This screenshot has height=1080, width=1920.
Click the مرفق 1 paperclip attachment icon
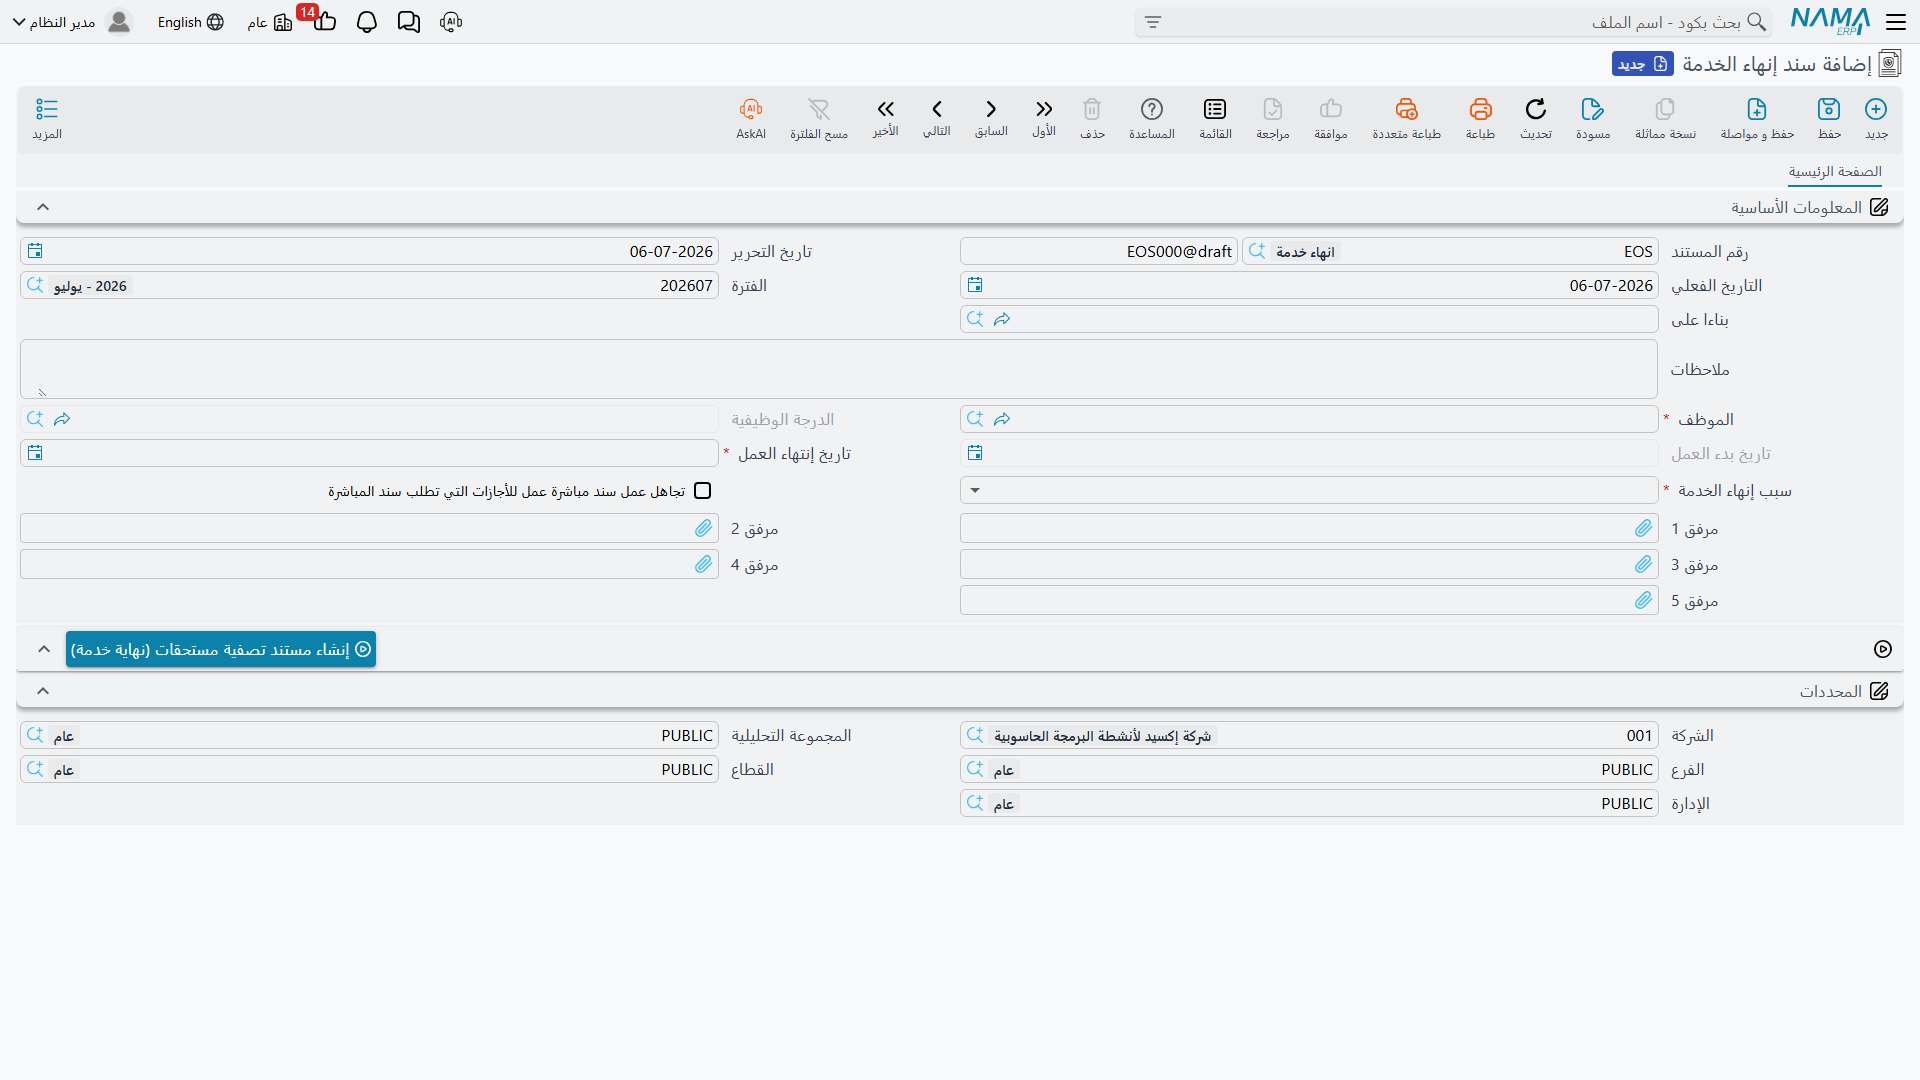1643,528
